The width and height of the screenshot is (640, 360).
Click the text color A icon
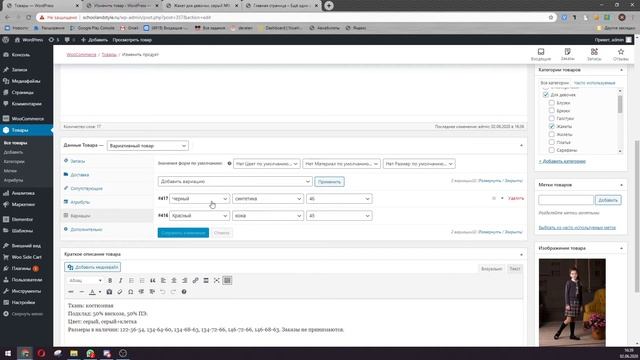92,292
